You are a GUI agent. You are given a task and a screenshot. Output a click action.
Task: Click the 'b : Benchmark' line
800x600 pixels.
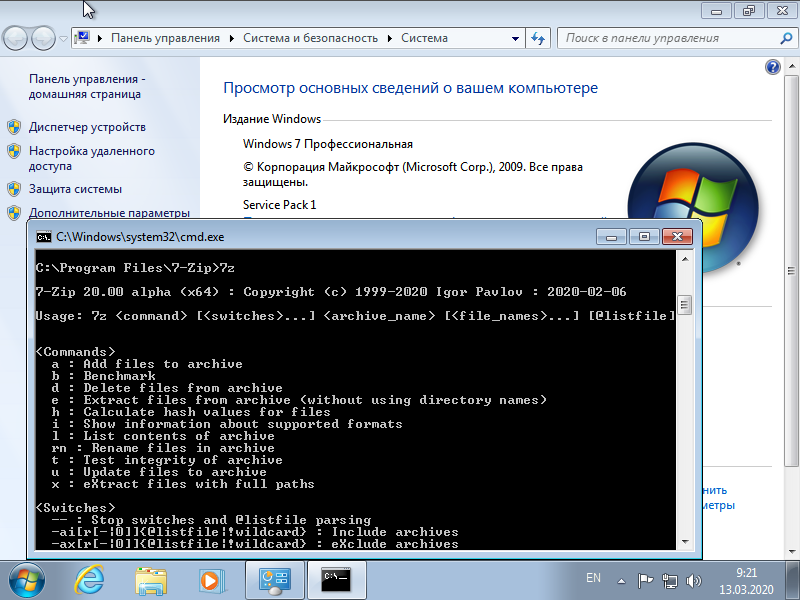104,376
